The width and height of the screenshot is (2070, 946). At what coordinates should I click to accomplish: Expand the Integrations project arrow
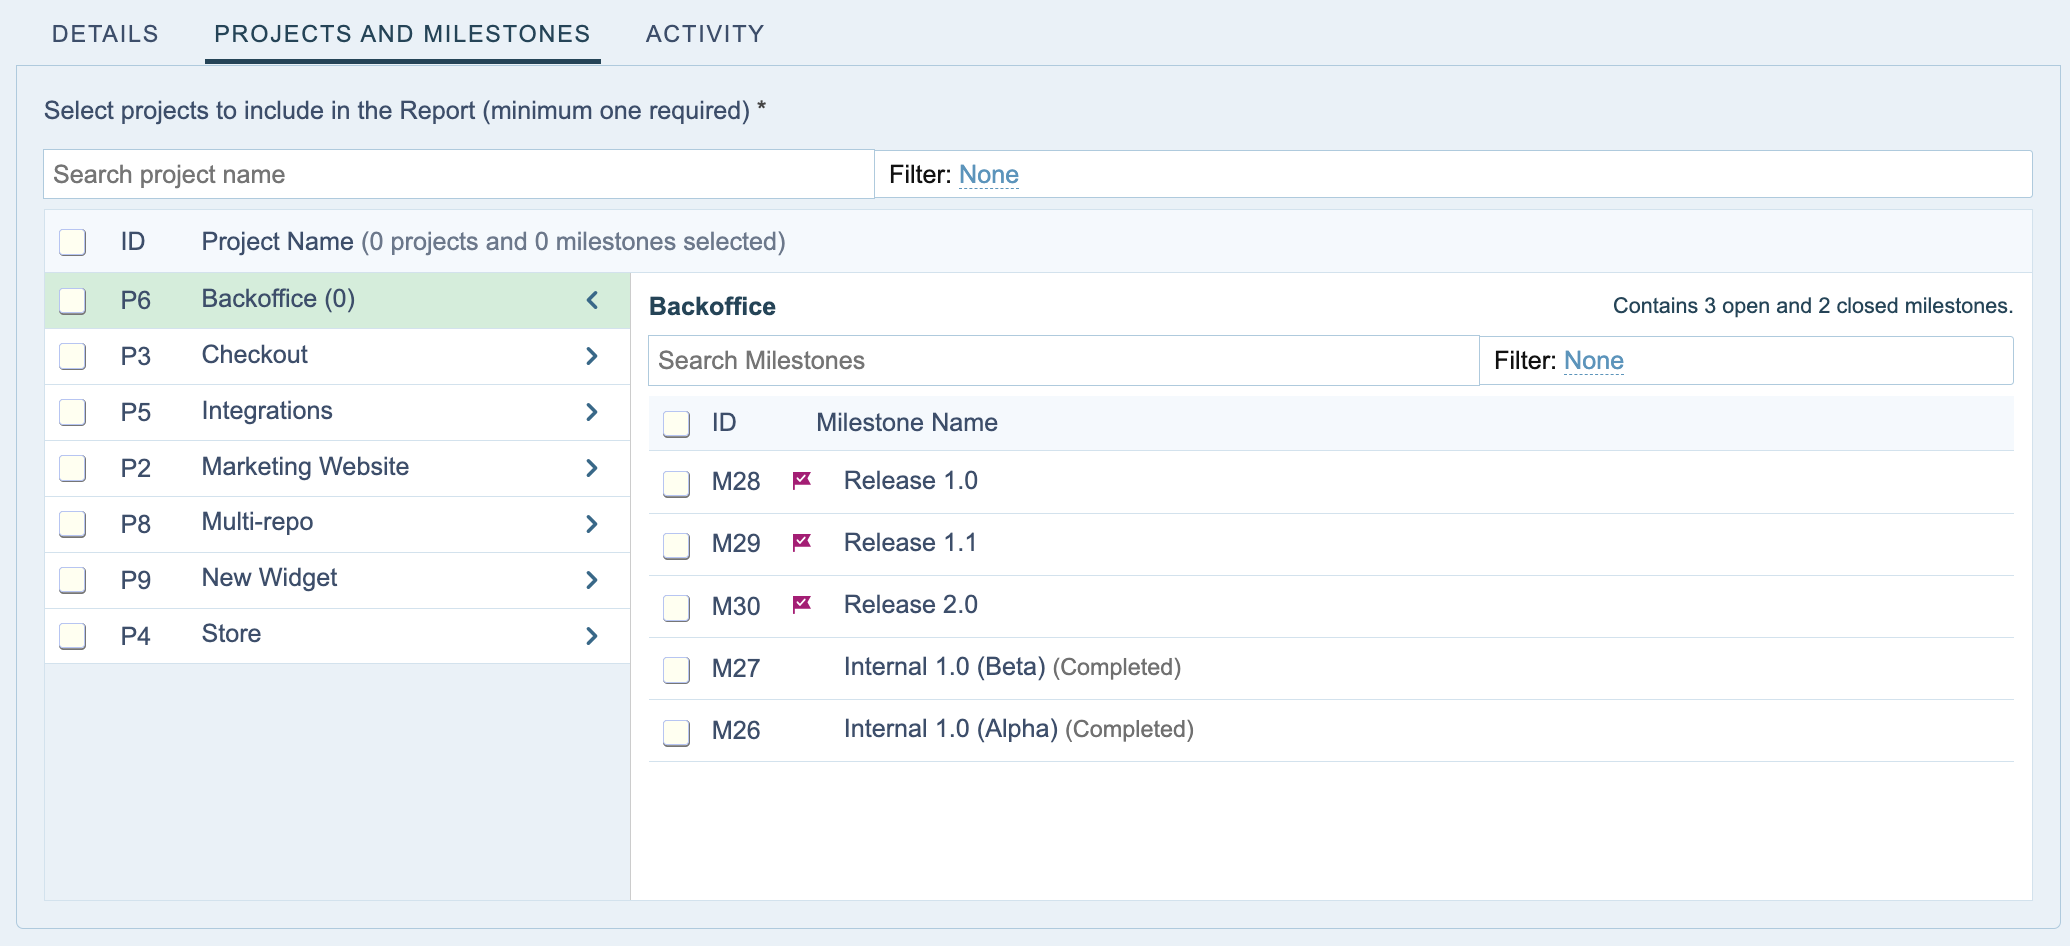click(592, 412)
